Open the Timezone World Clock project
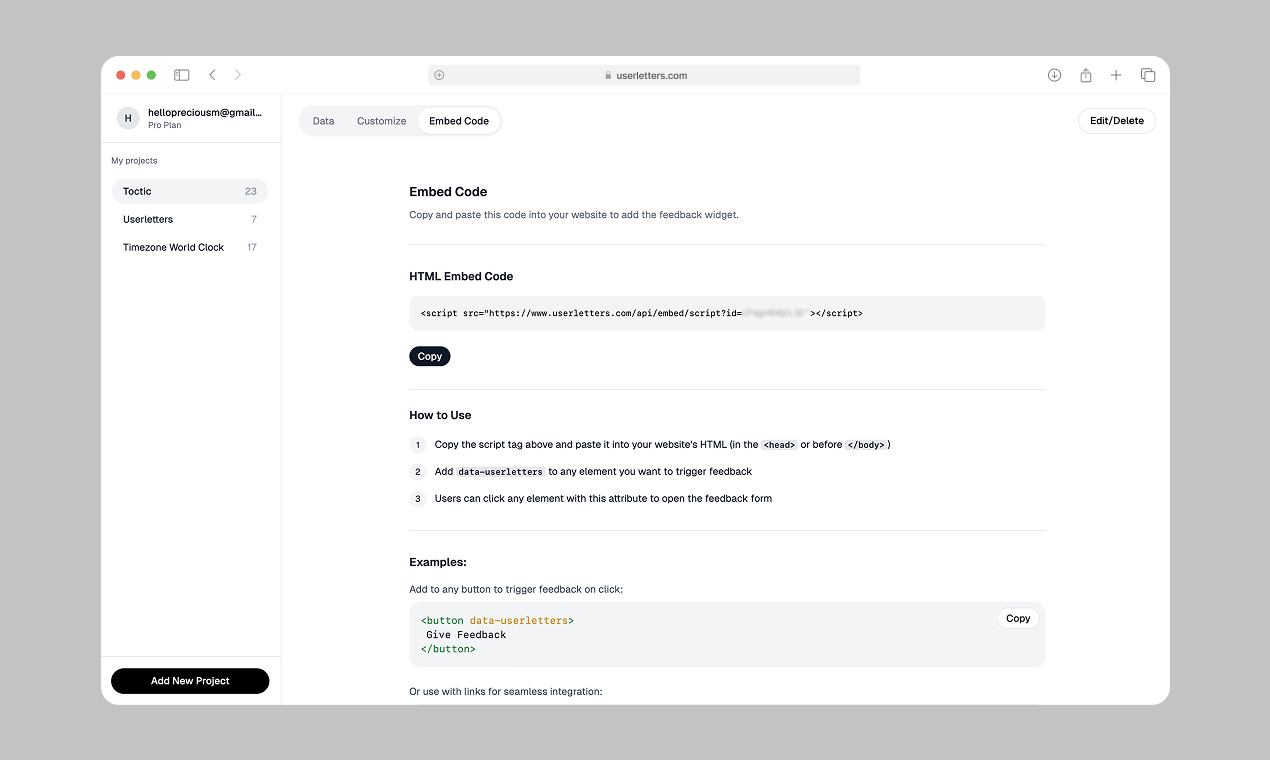The width and height of the screenshot is (1270, 760). [189, 247]
